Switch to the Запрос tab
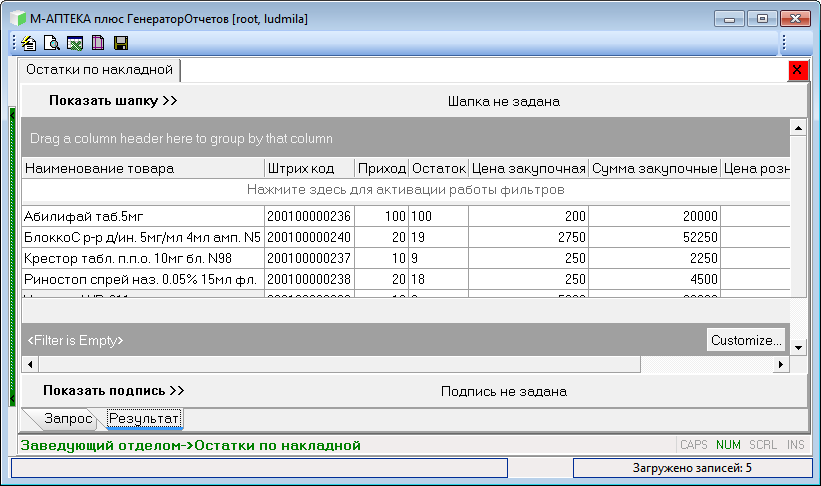This screenshot has height=486, width=821. (68, 418)
